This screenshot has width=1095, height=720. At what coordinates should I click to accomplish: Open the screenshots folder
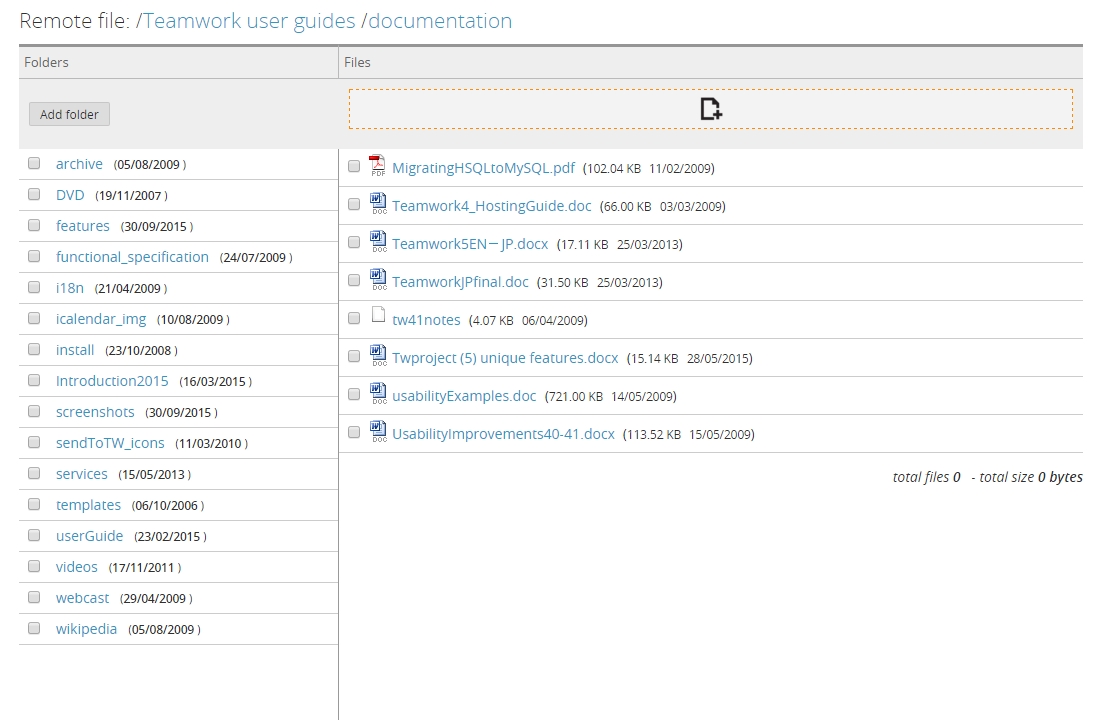(95, 412)
